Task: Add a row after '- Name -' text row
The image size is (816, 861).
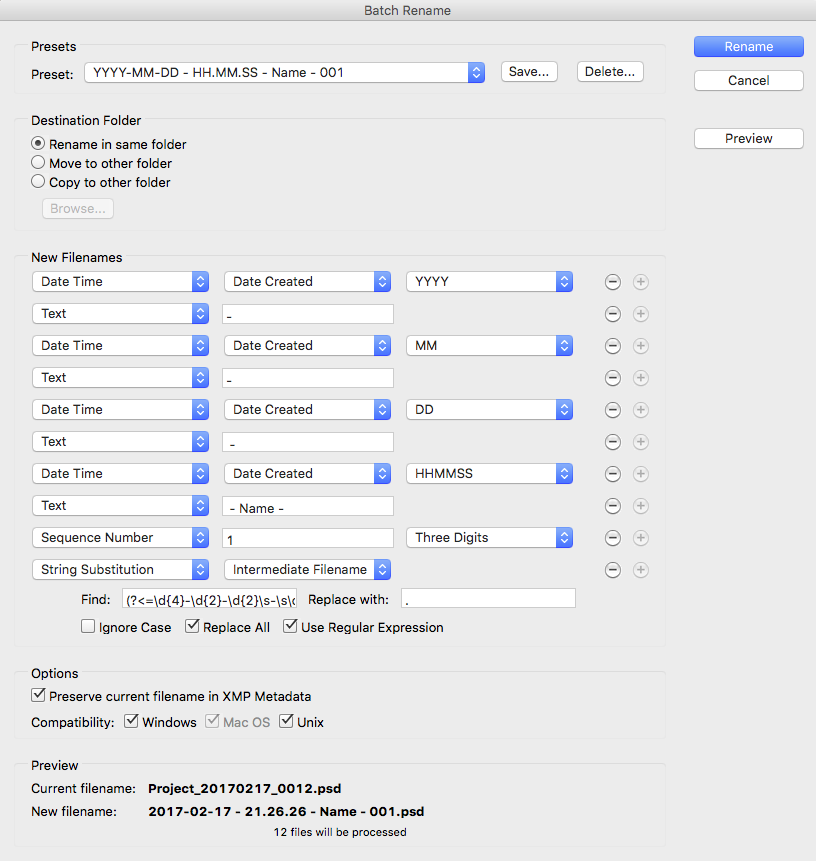Action: [x=641, y=506]
